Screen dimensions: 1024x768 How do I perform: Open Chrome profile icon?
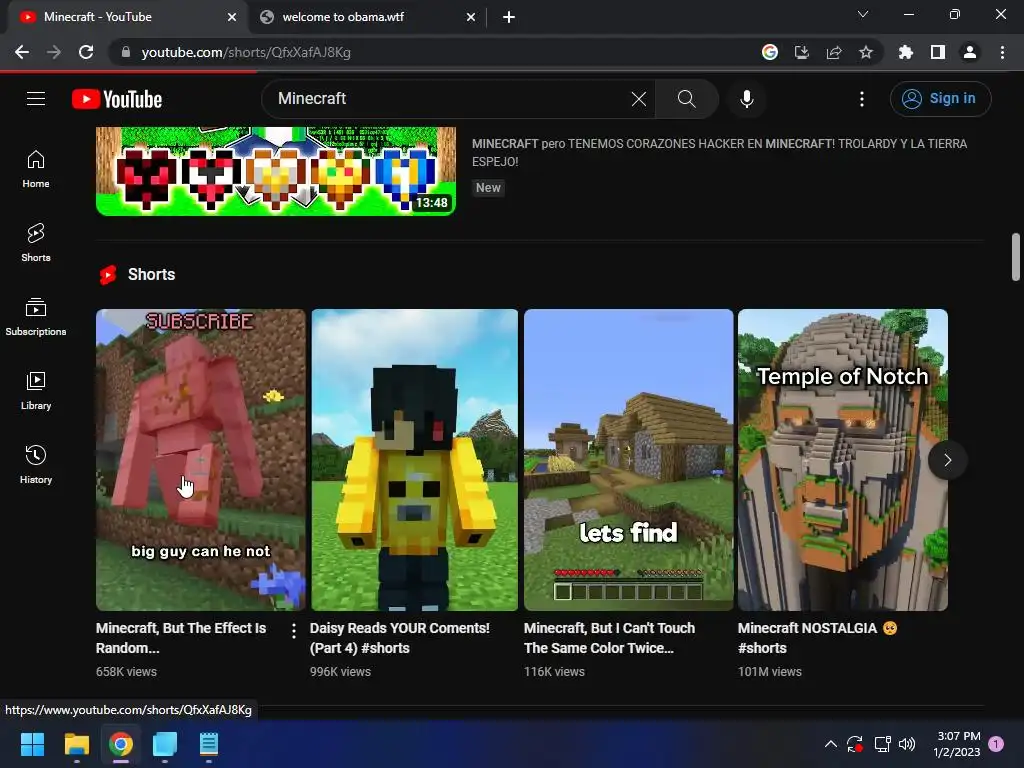pos(970,52)
